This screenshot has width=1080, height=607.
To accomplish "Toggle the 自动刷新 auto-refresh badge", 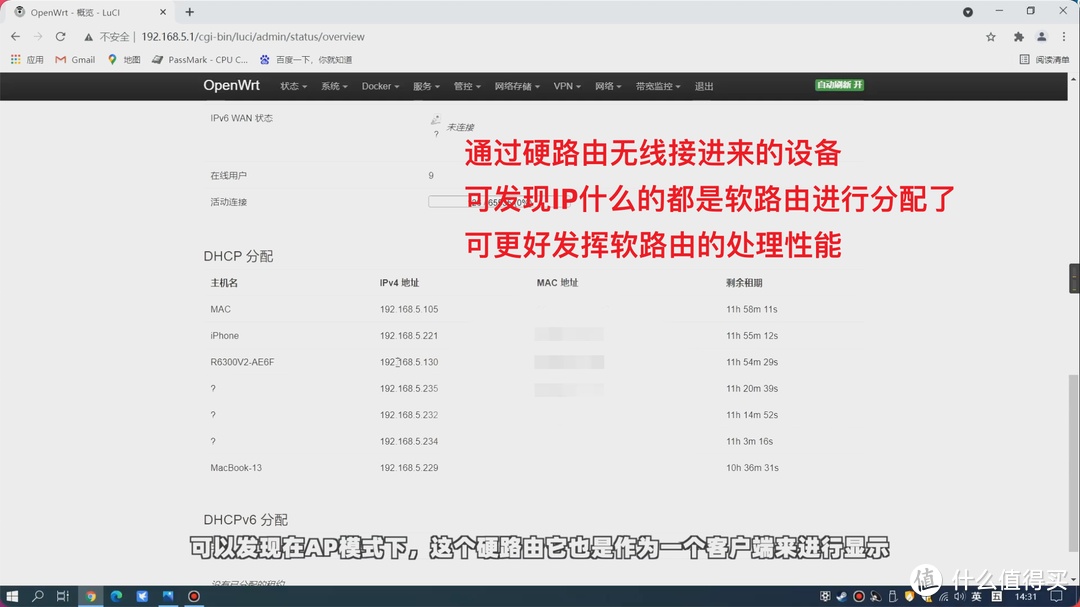I will coord(839,85).
